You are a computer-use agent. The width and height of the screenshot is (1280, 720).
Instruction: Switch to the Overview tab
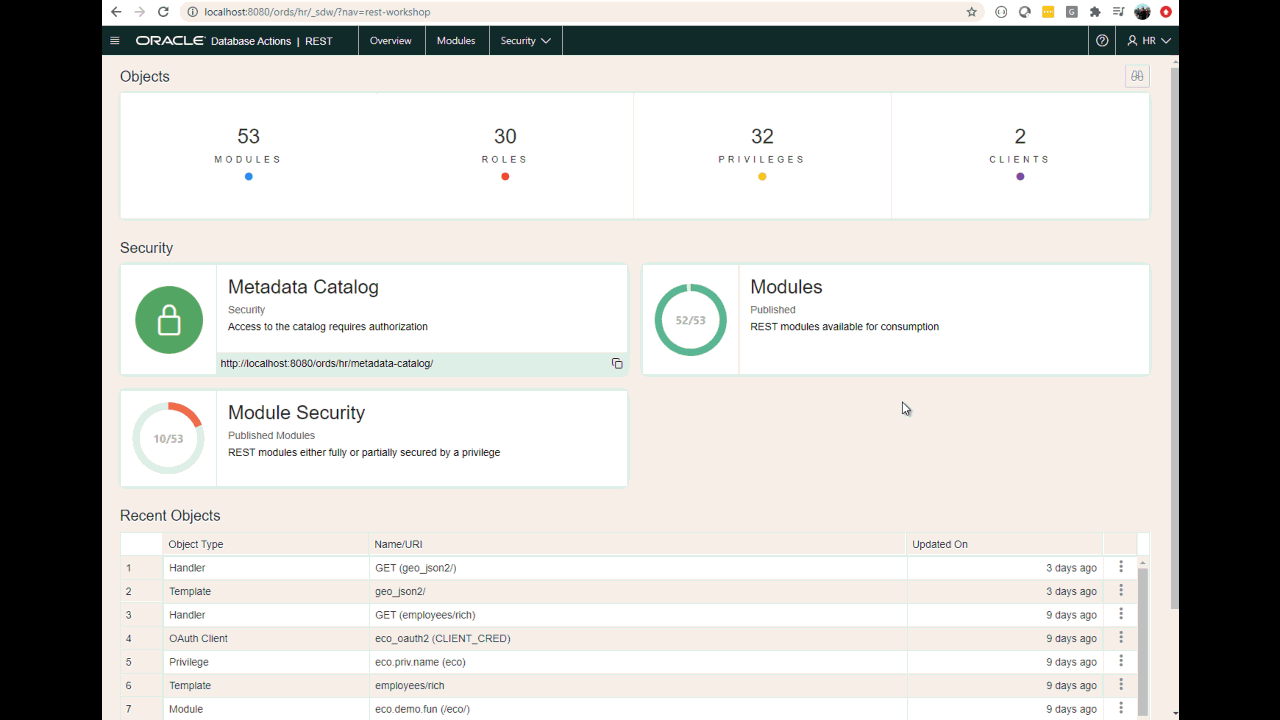coord(391,41)
